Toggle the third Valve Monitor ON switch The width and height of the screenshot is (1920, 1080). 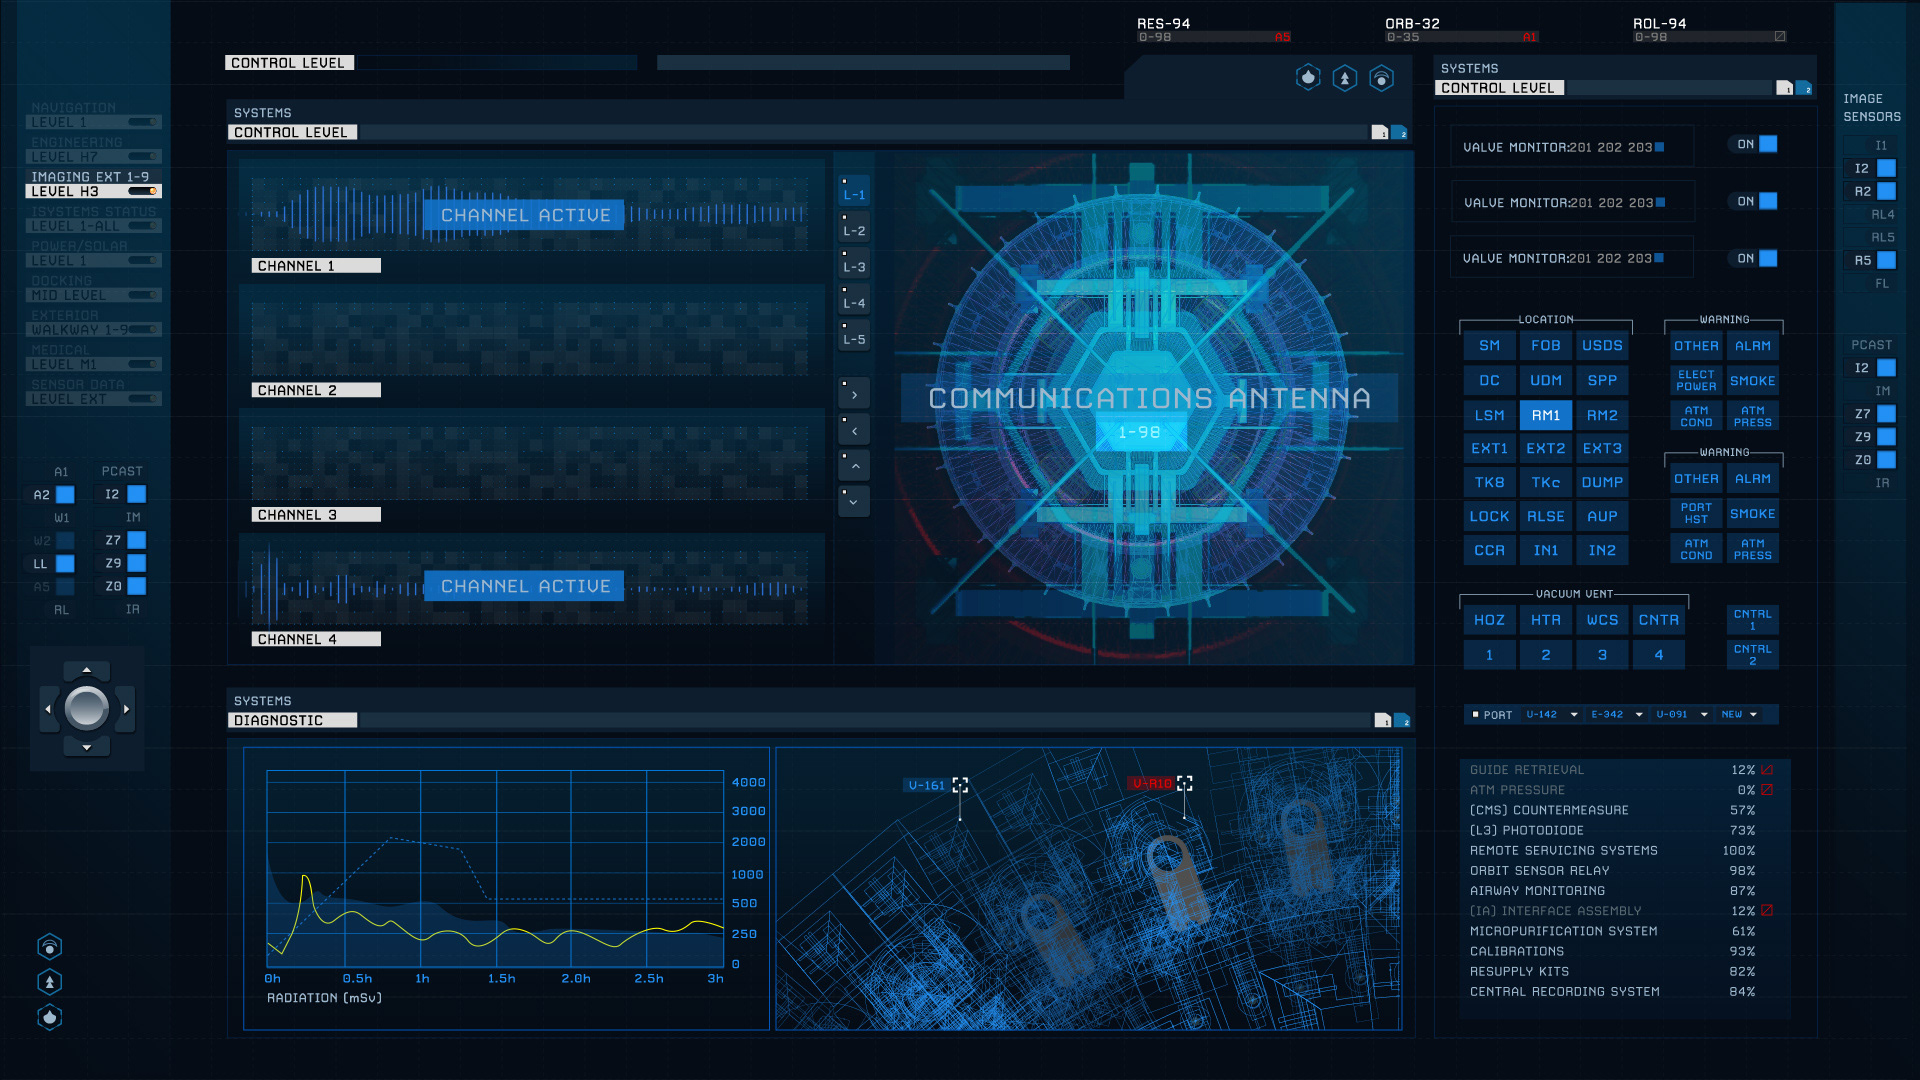[1767, 258]
